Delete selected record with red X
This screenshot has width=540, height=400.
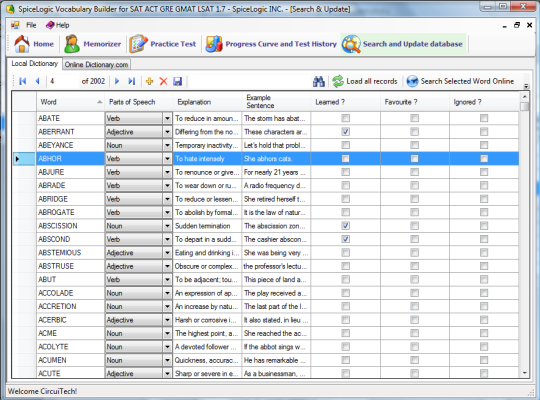click(x=163, y=81)
